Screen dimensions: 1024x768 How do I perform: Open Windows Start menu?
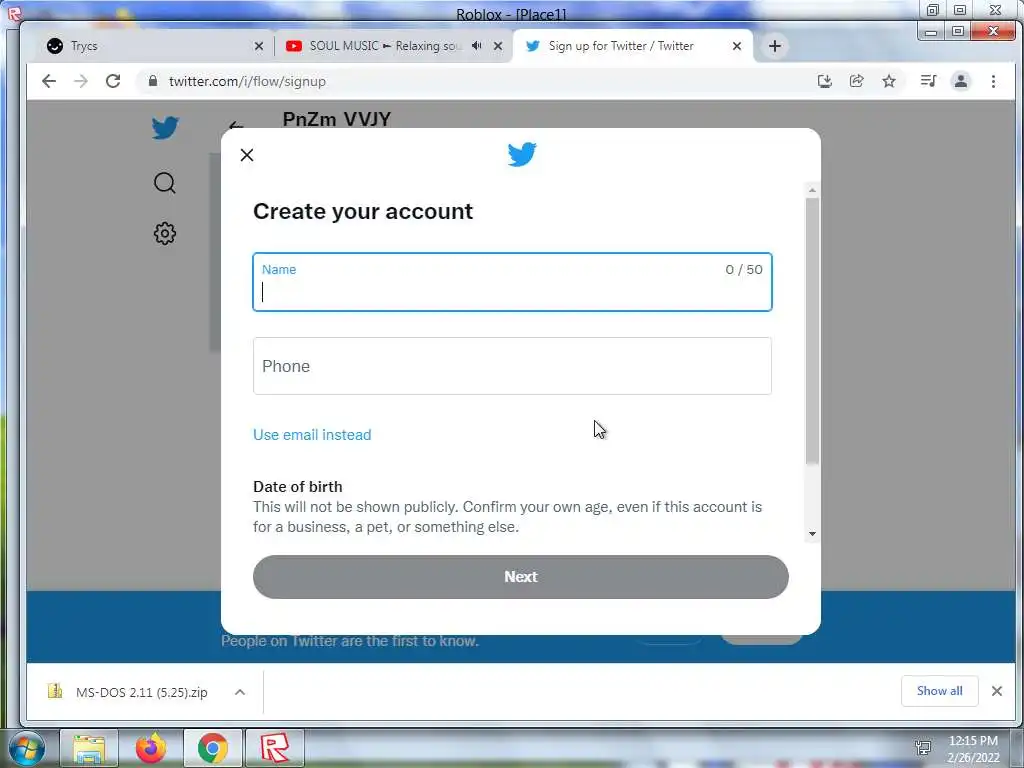point(25,749)
